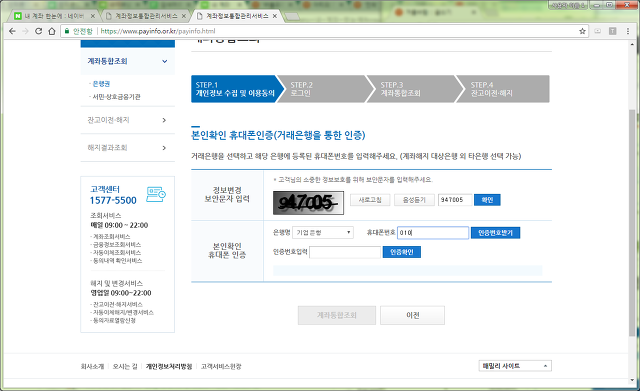
Task: Click the 947005 captcha image
Action: point(309,203)
